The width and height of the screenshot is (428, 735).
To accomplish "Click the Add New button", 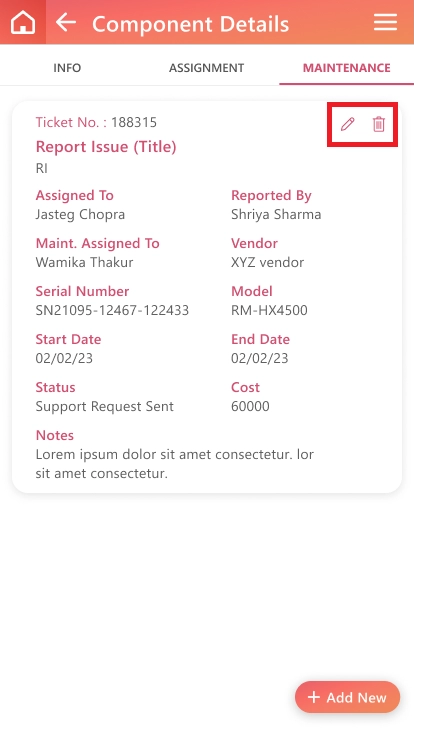I will coord(347,697).
